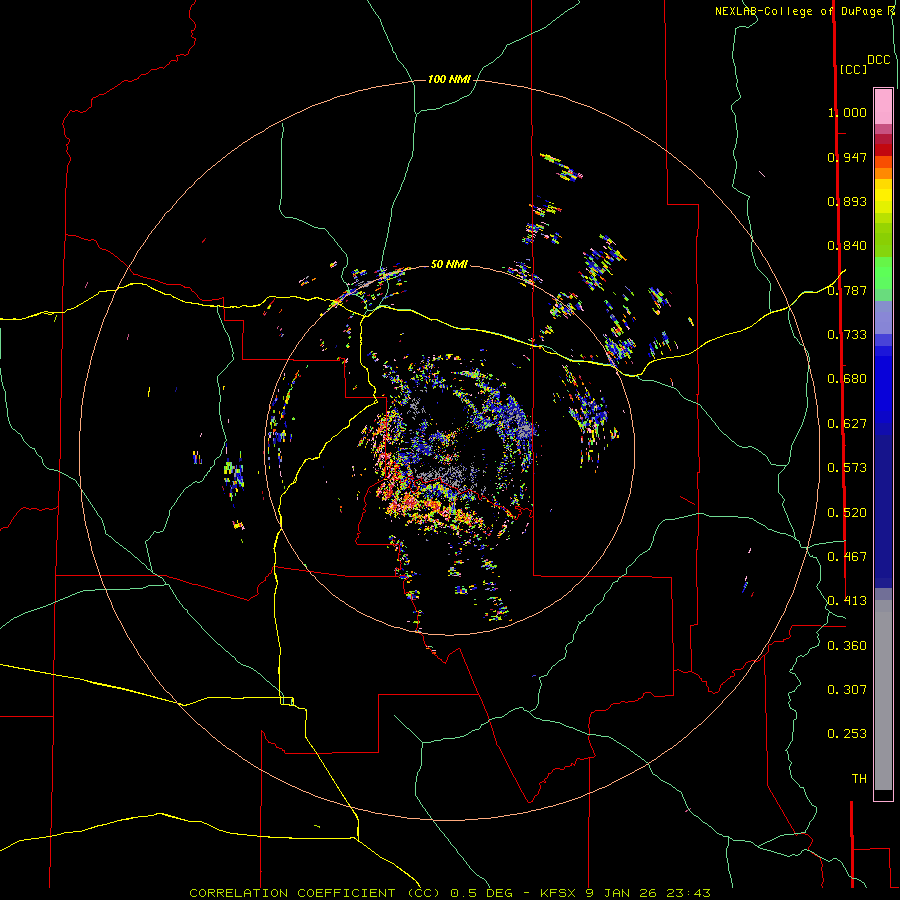Click the 0.573 legend value

(x=847, y=468)
